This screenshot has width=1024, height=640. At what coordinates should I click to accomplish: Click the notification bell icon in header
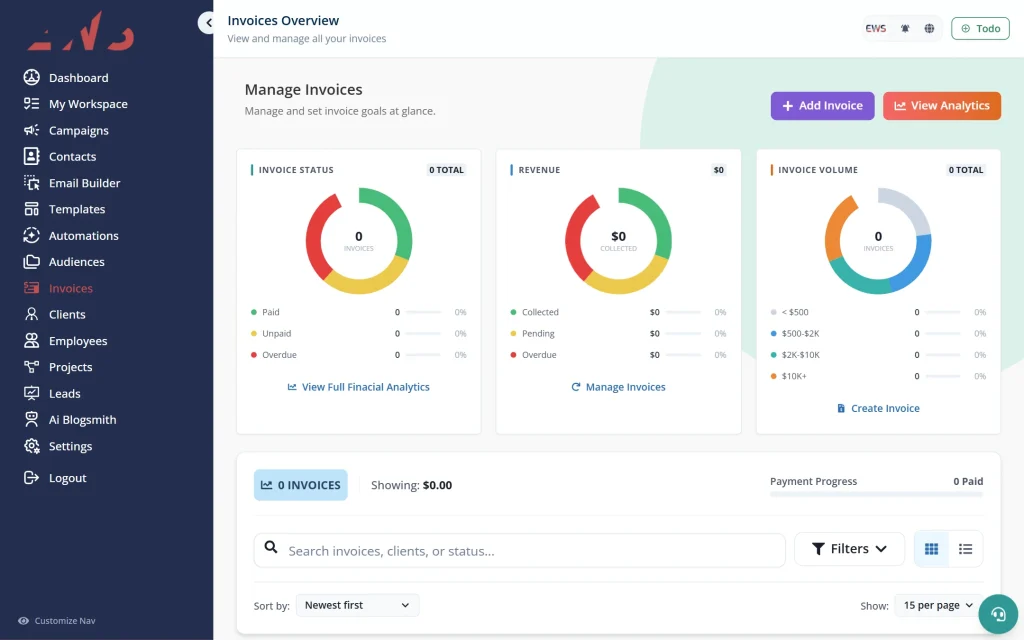(905, 29)
